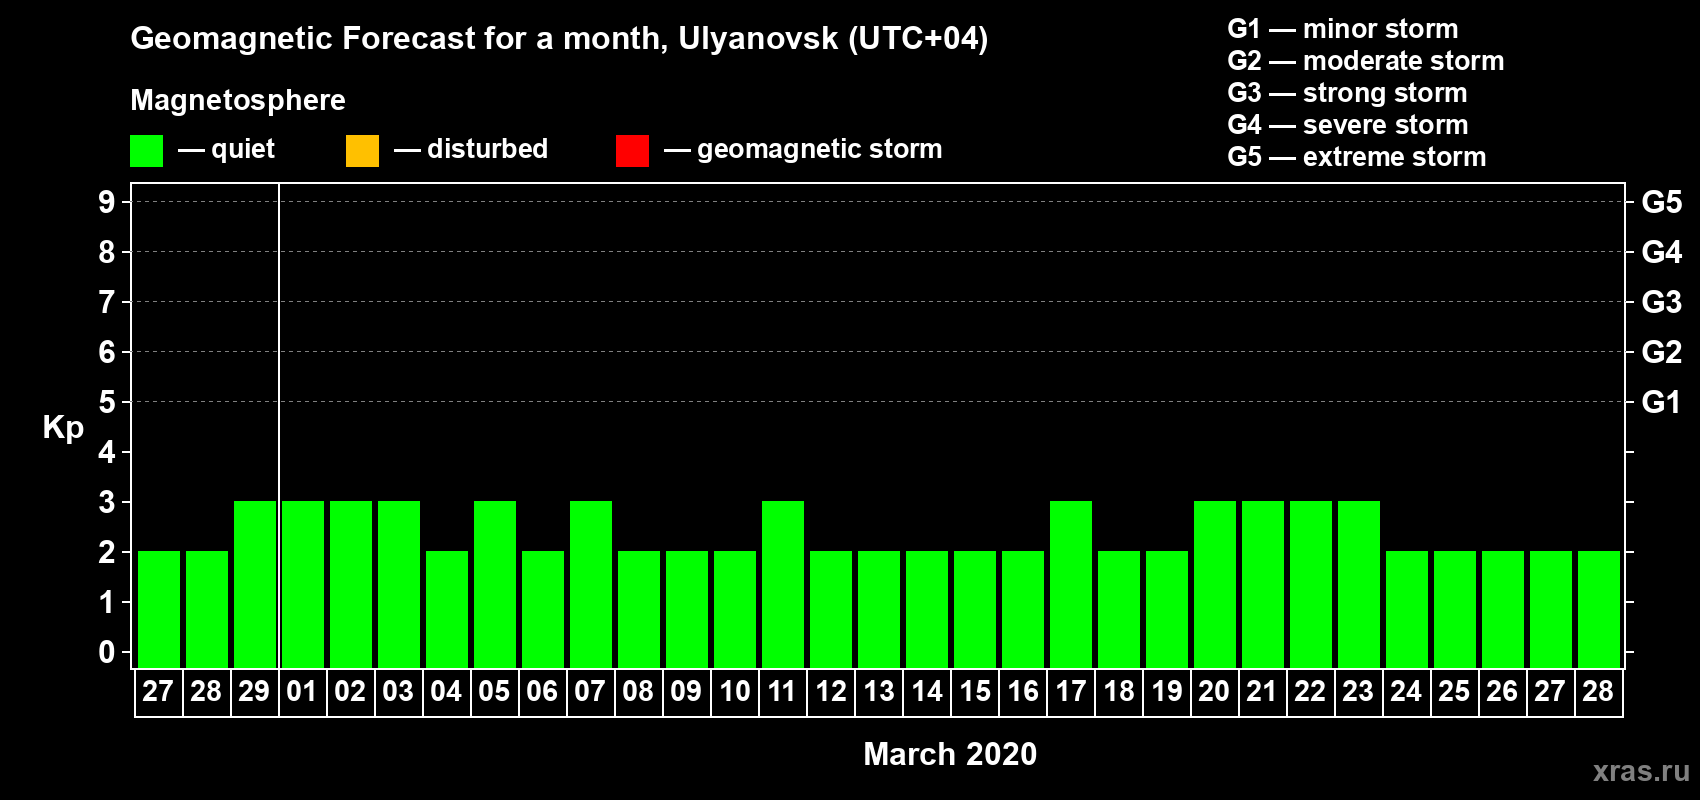Viewport: 1700px width, 800px height.
Task: Click the '— disturbed' legend label
Action: point(471,149)
